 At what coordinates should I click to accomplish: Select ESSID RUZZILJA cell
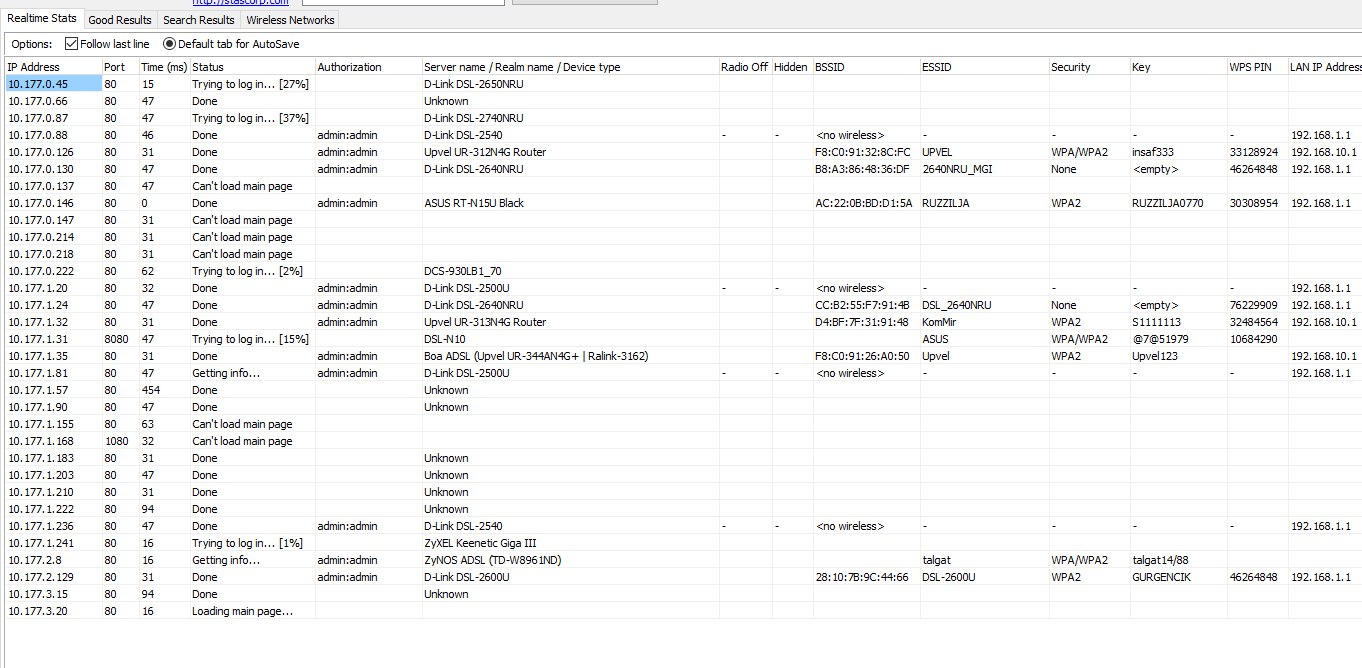(x=945, y=203)
